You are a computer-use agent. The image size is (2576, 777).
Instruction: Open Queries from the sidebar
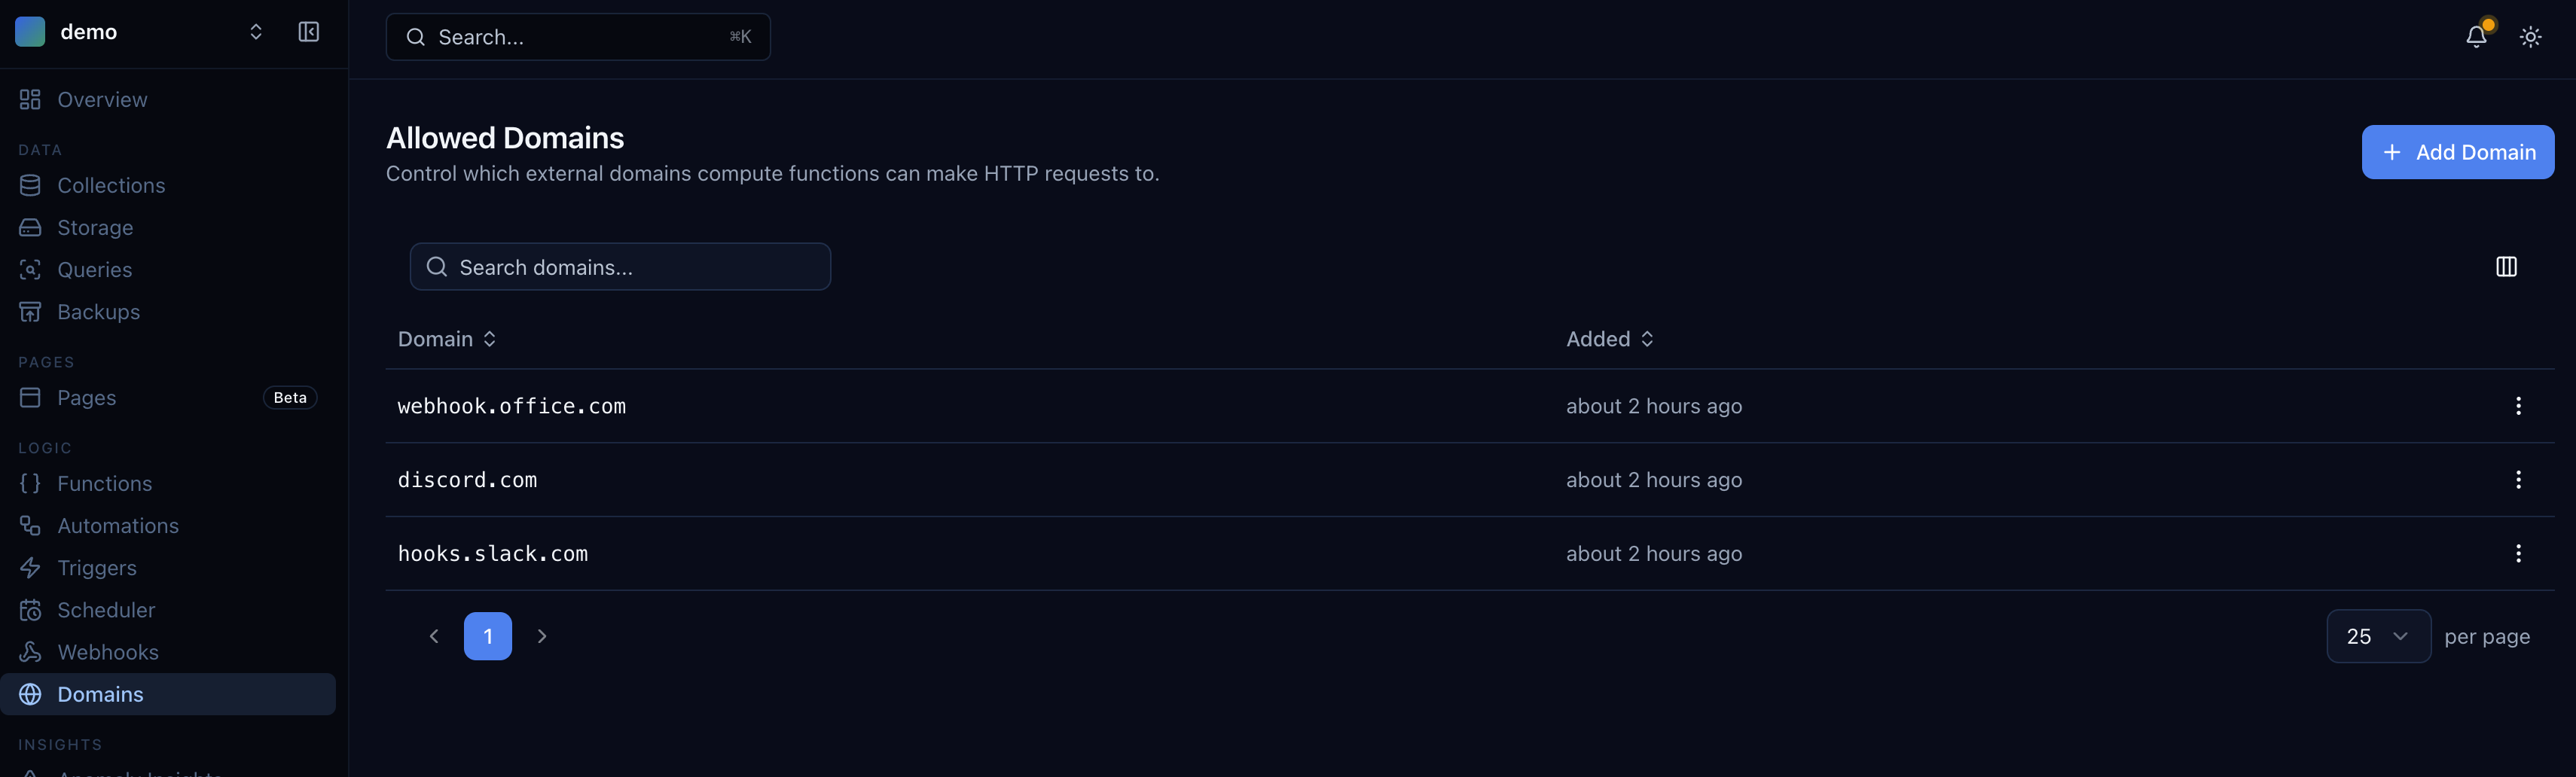click(94, 269)
